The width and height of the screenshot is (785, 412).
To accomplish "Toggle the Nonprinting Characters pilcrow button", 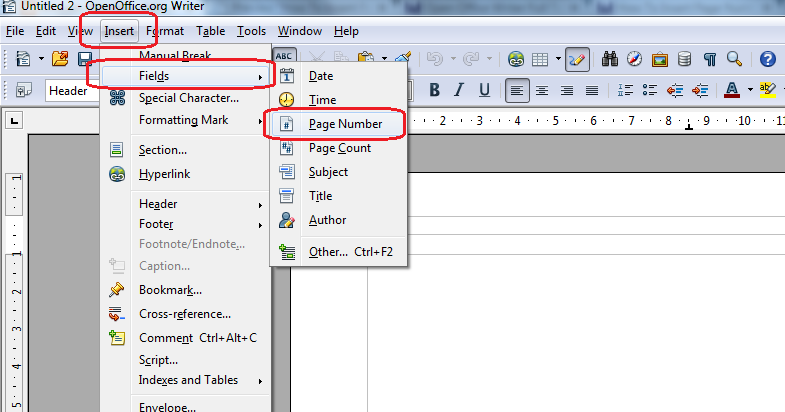I will [709, 59].
